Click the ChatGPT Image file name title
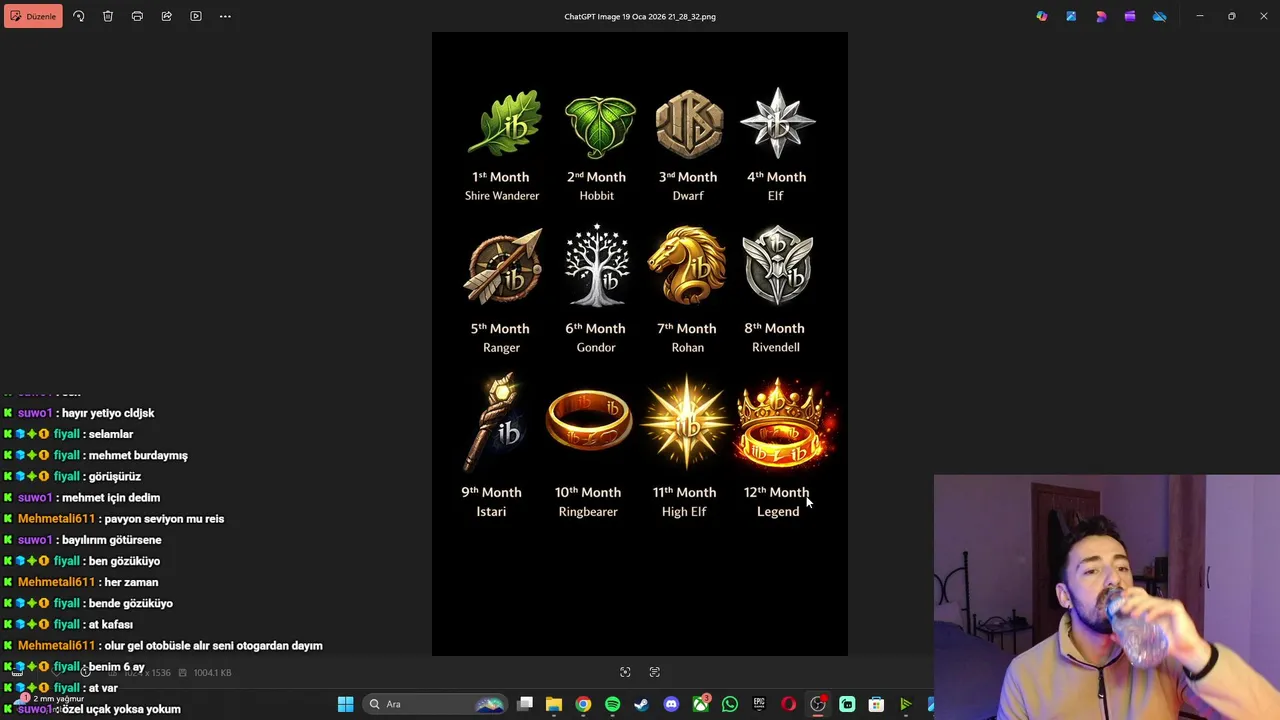The height and width of the screenshot is (720, 1280). pos(640,16)
